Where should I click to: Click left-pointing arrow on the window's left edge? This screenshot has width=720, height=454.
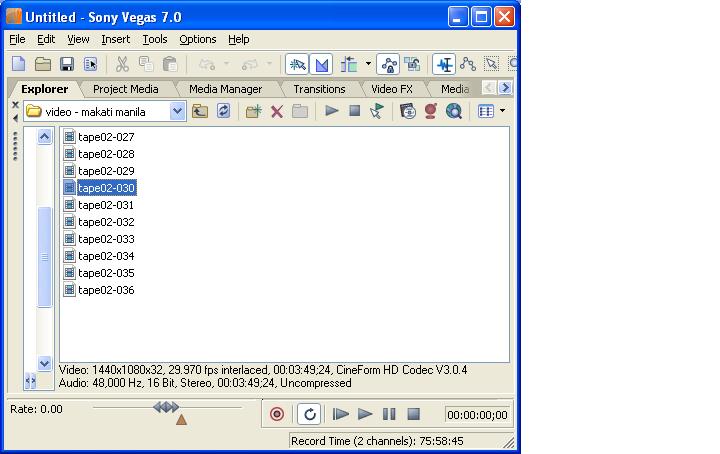pos(15,118)
